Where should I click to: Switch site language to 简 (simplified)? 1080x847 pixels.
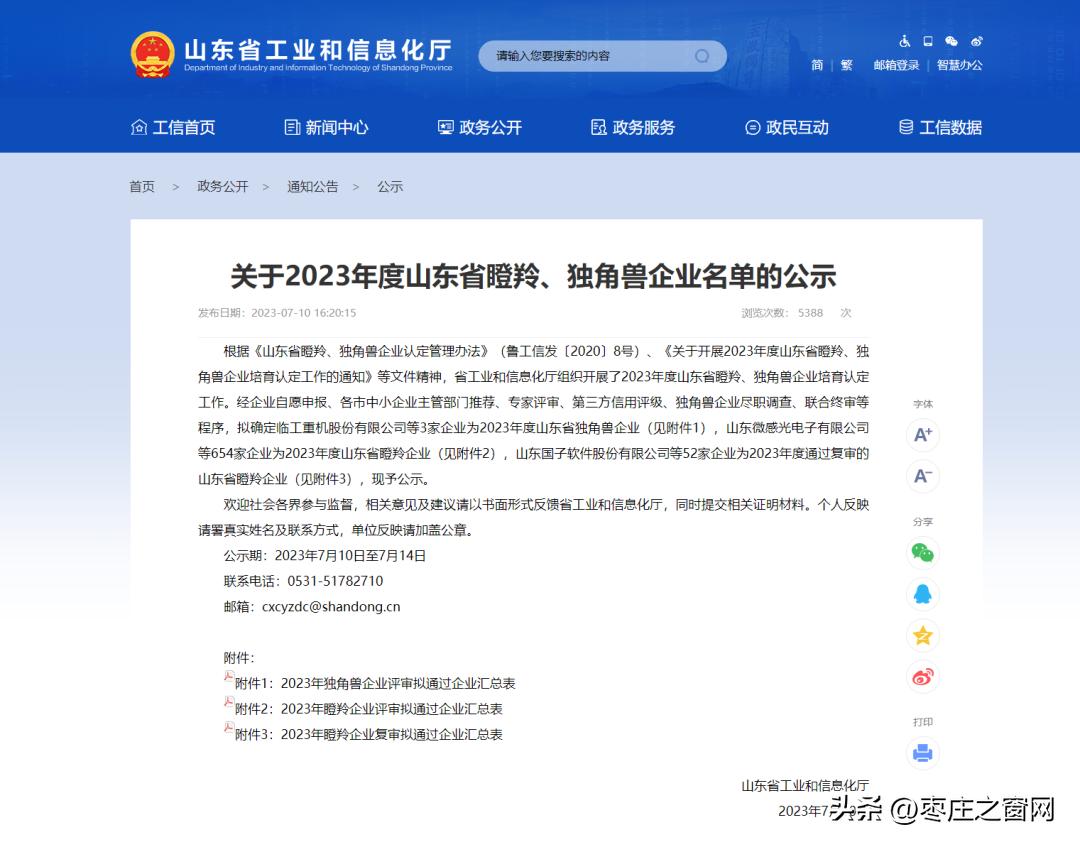[816, 64]
